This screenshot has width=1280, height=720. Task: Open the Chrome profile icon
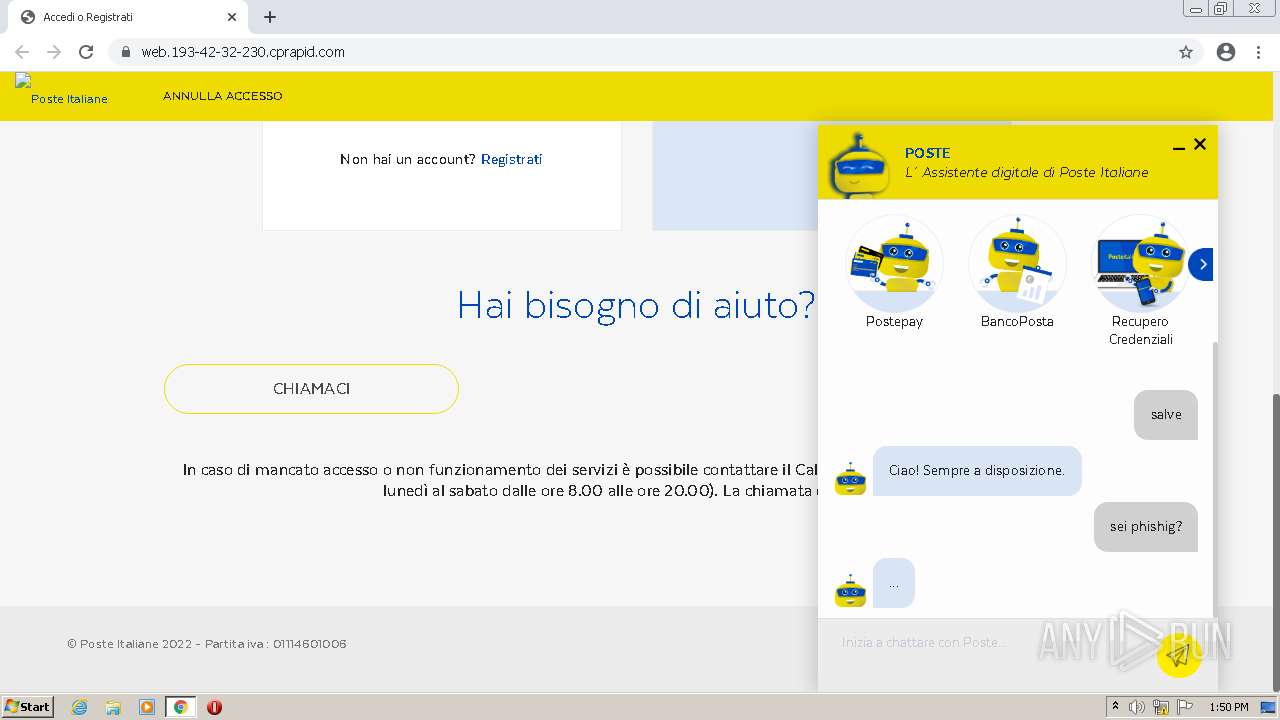[x=1226, y=52]
